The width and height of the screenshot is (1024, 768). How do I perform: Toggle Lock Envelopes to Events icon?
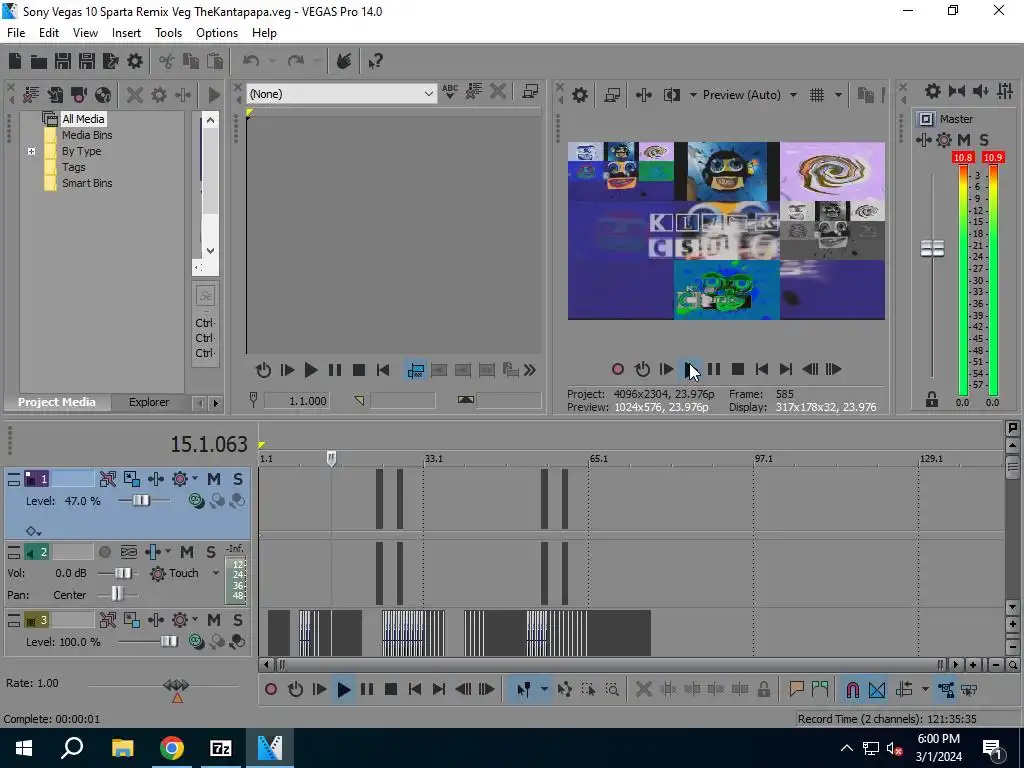(946, 690)
